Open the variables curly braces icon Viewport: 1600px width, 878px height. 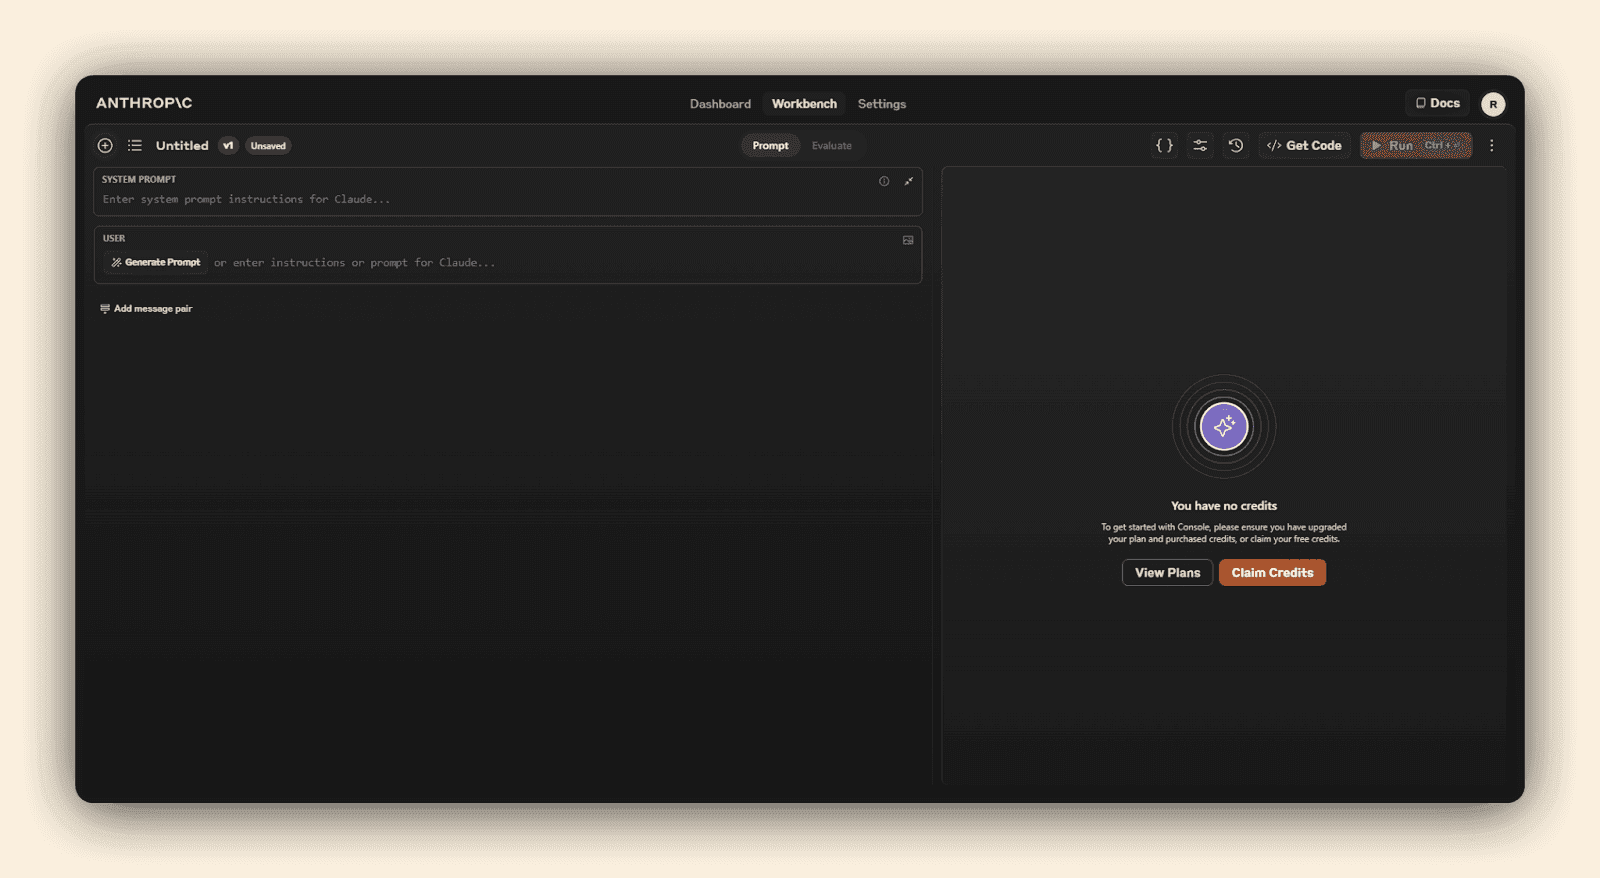tap(1164, 146)
